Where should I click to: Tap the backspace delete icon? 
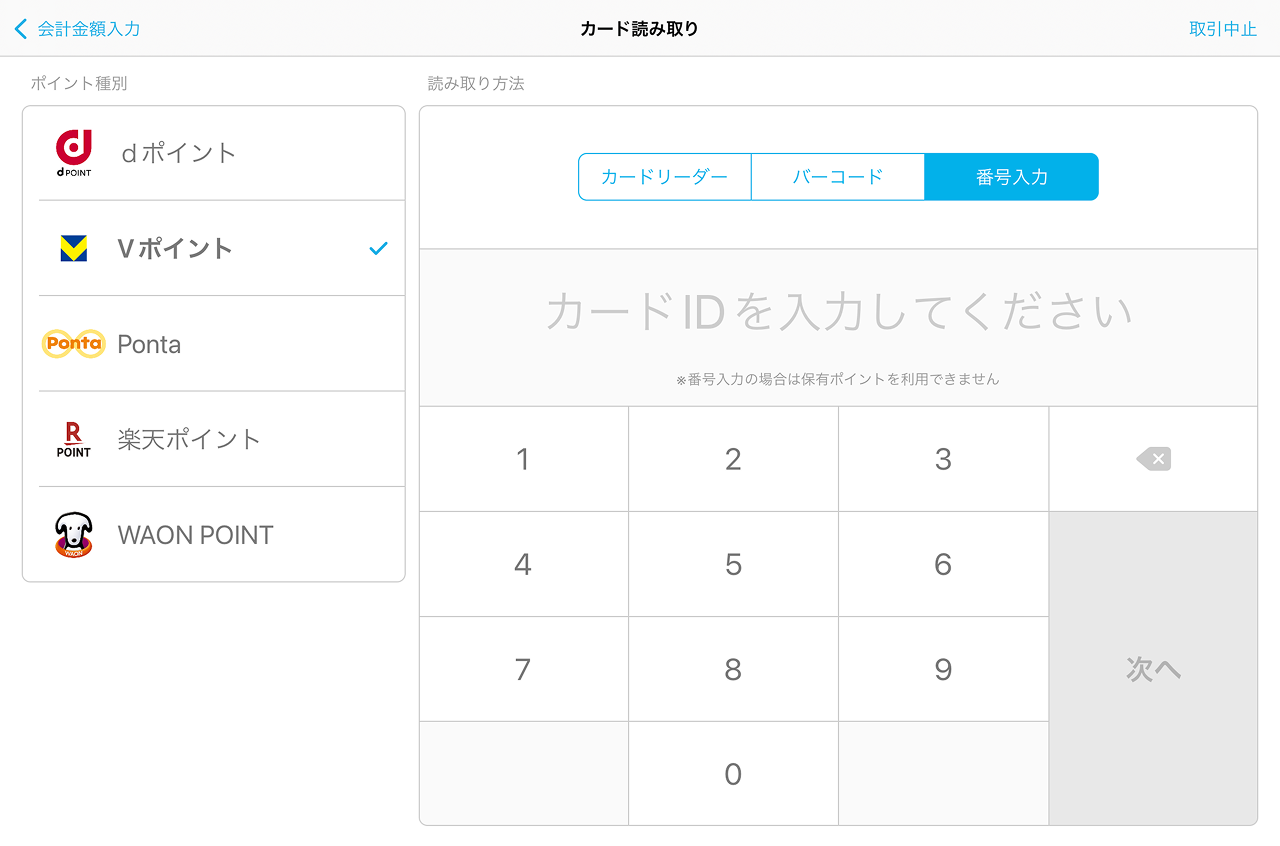pos(1153,459)
